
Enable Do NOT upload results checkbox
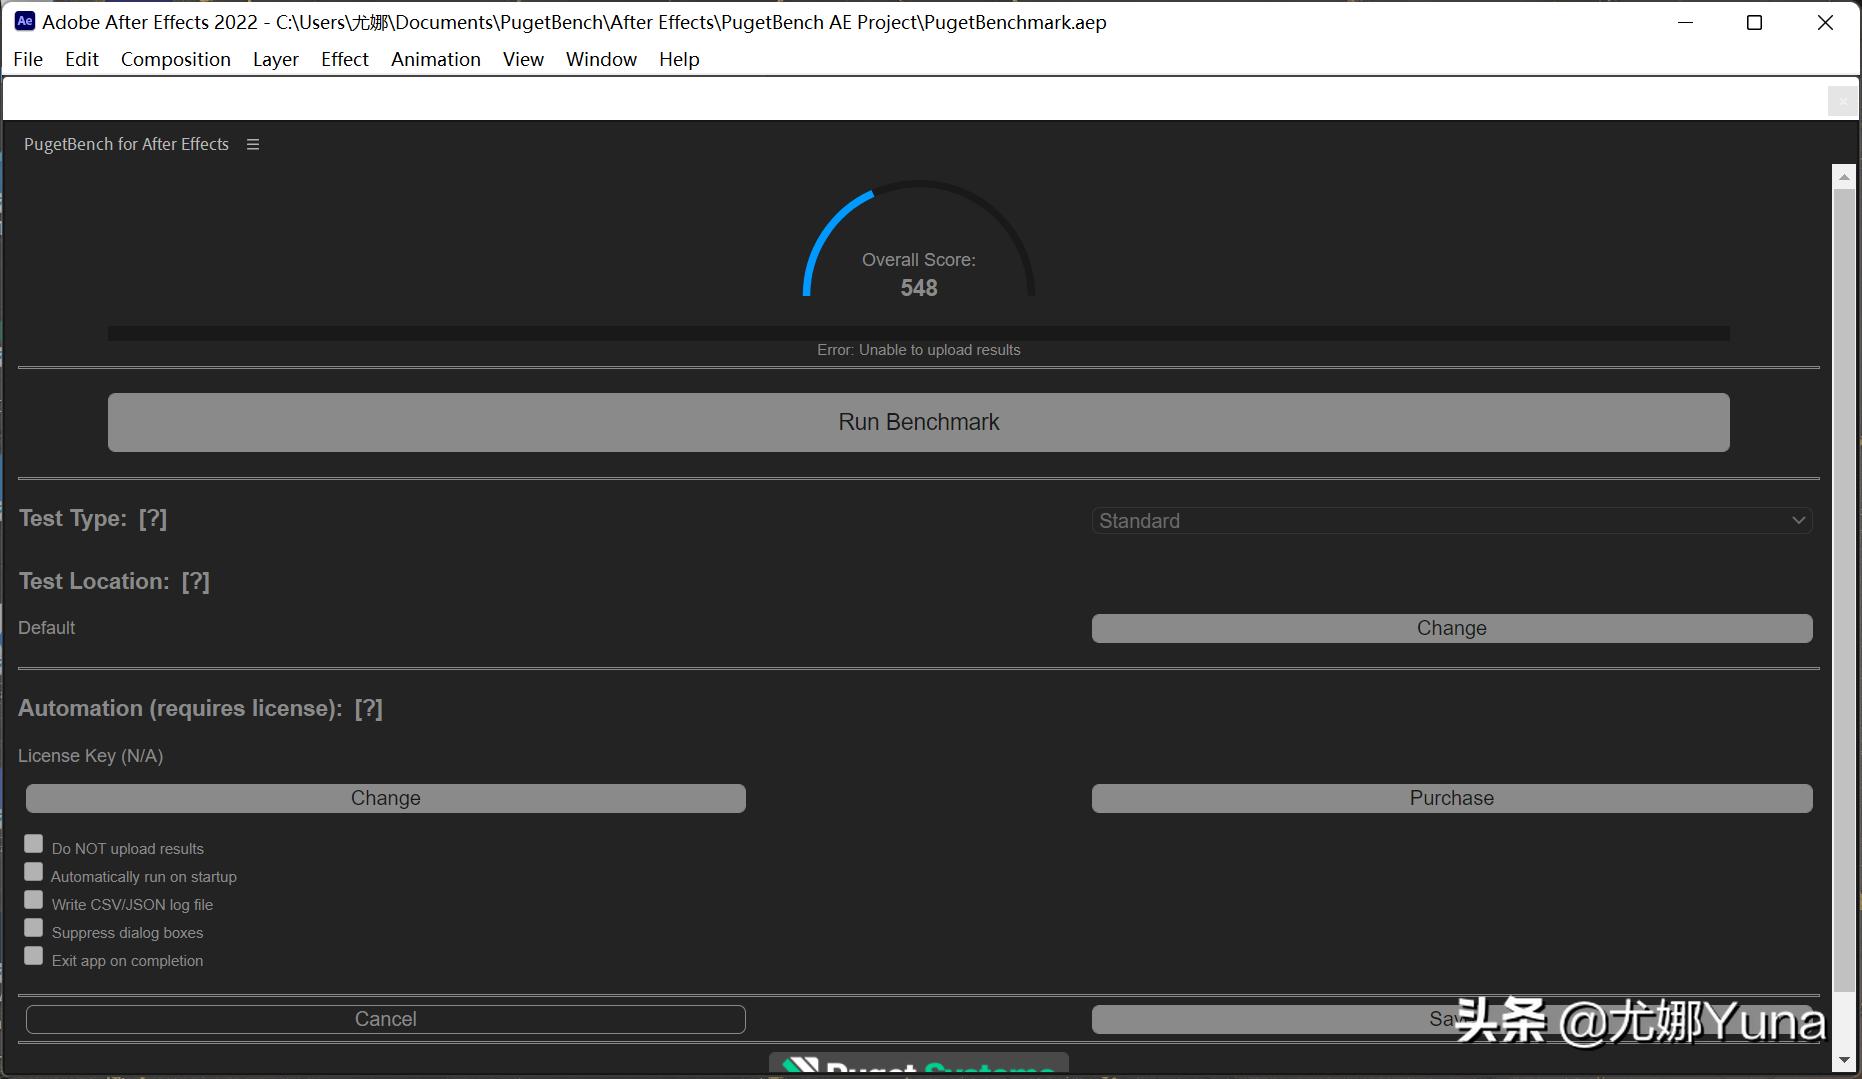click(x=34, y=844)
